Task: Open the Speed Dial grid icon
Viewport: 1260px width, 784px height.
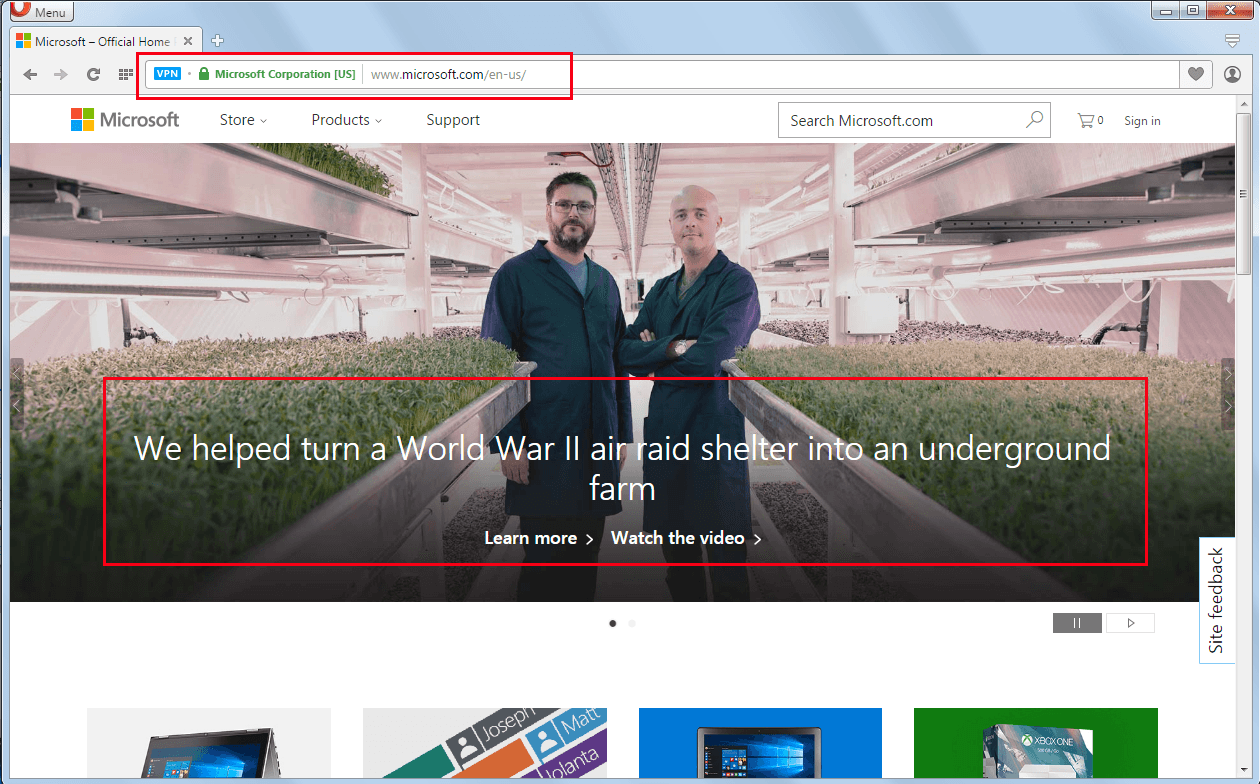Action: click(x=125, y=74)
